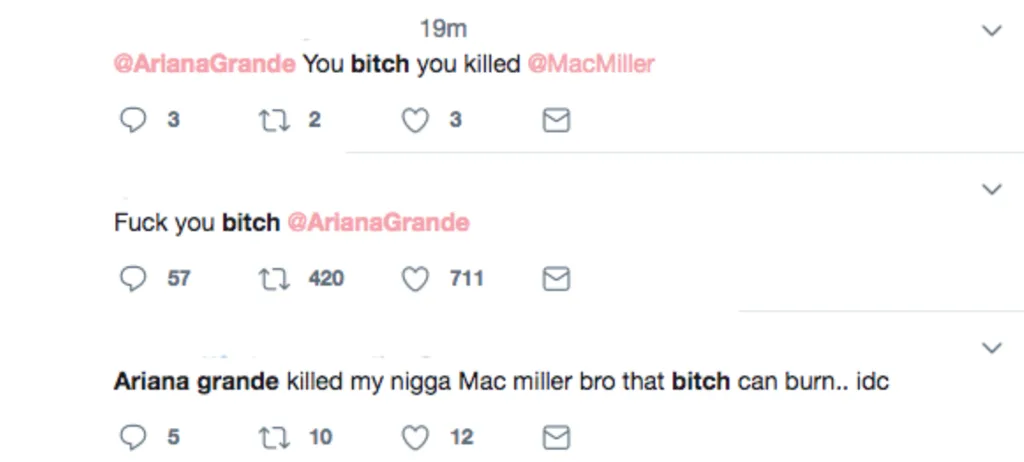Screen dimensions: 1024x462
Task: Like the tweet with 12 likes
Action: [x=415, y=437]
